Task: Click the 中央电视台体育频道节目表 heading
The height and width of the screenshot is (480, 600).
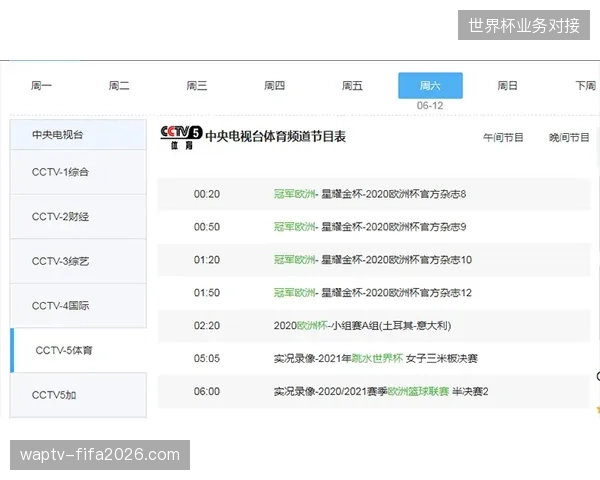Action: 276,137
